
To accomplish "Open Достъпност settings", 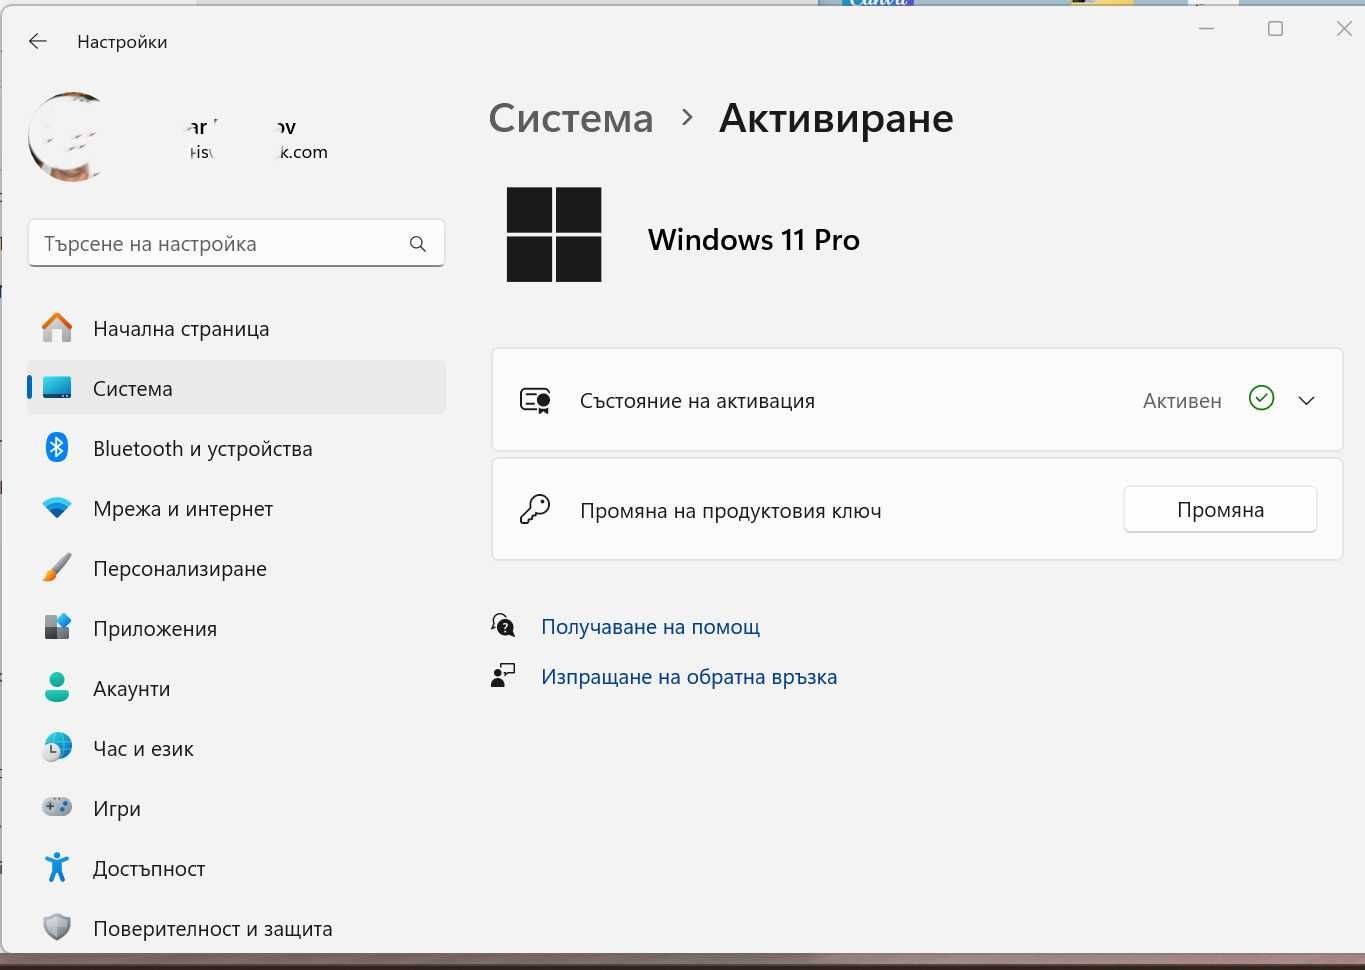I will click(236, 868).
